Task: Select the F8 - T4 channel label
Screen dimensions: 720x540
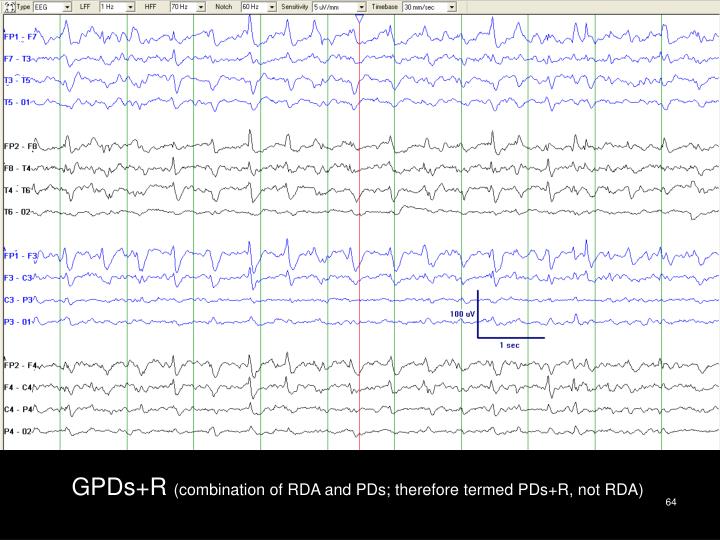Action: click(17, 168)
